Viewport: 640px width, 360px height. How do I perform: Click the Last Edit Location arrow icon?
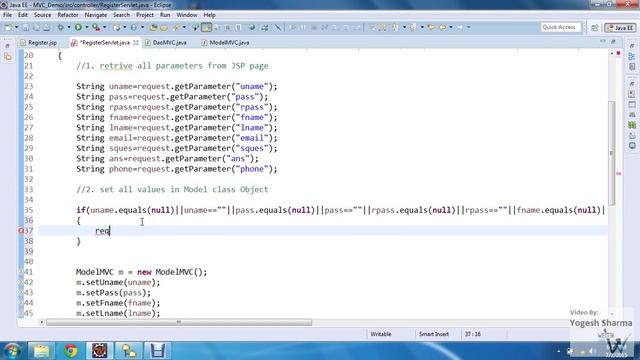click(431, 27)
